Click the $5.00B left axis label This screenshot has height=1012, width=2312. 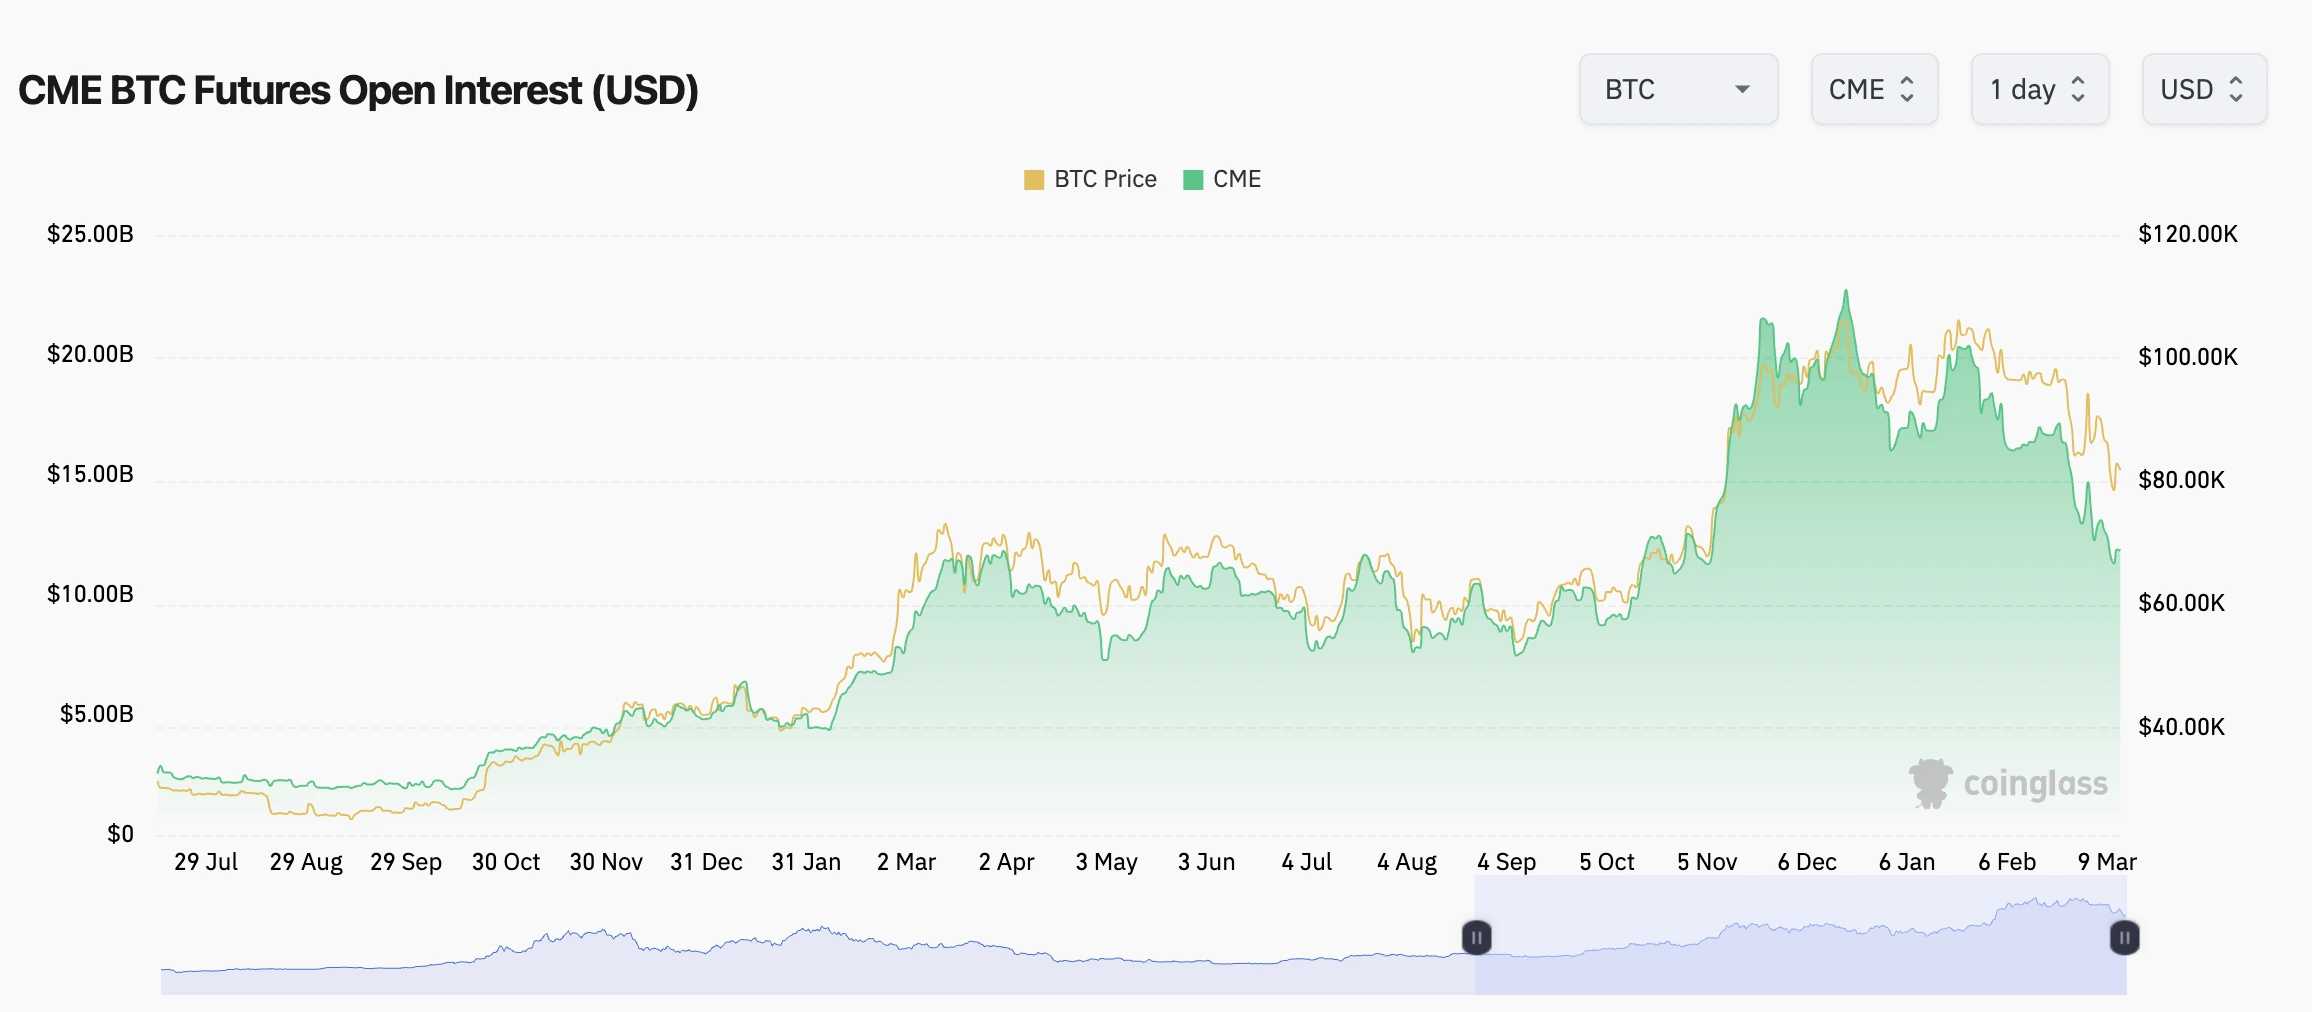coord(96,714)
